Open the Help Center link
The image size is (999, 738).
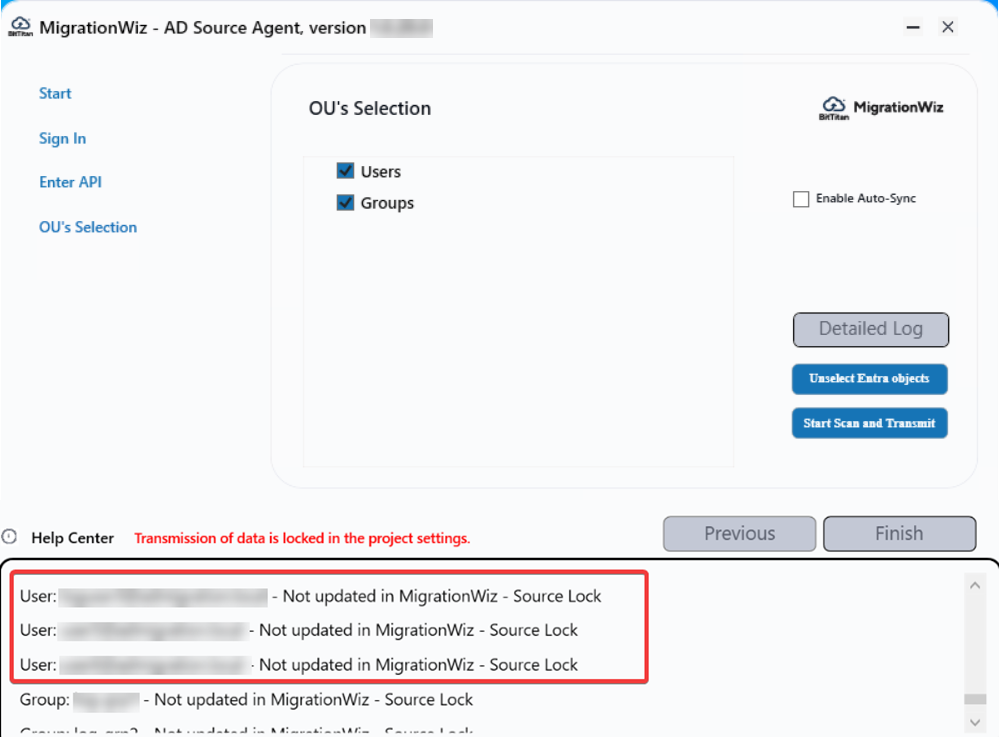(72, 538)
